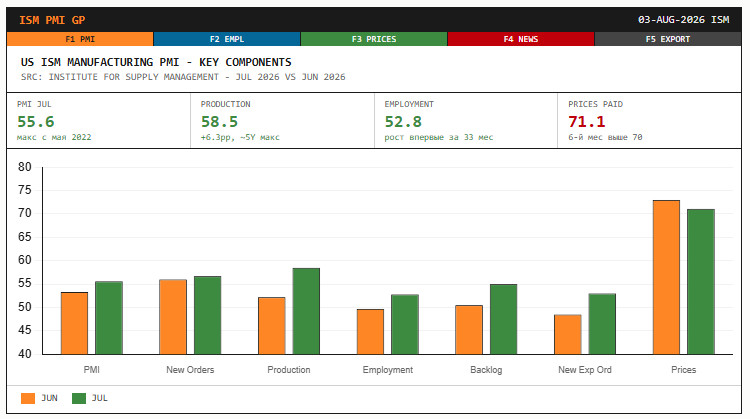Screen dimensions: 750x419
Task: Click the orange JUN bar for Production
Action: [272, 326]
